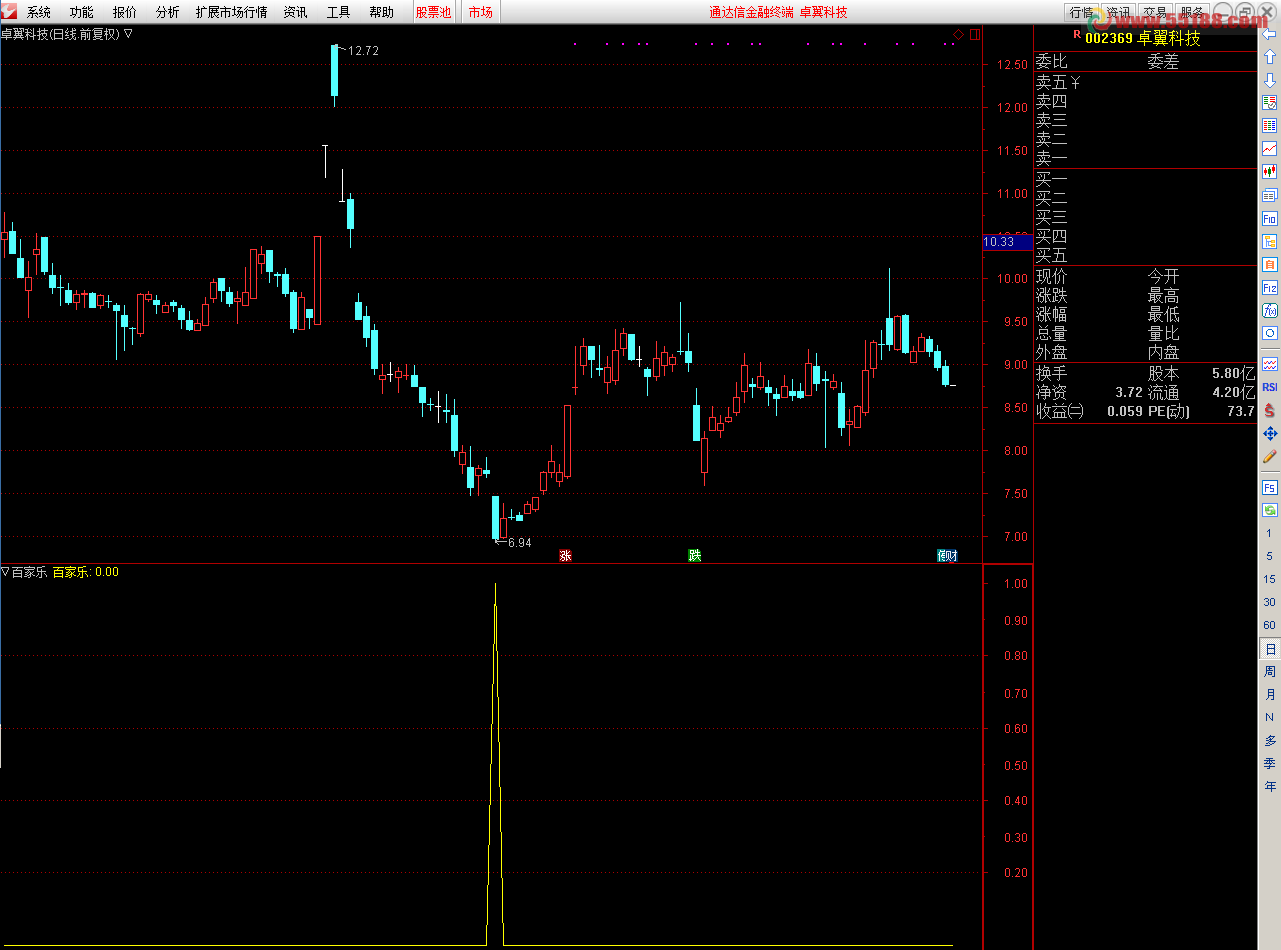Click the 12.72 high price annotation
This screenshot has height=950, width=1281.
point(363,50)
